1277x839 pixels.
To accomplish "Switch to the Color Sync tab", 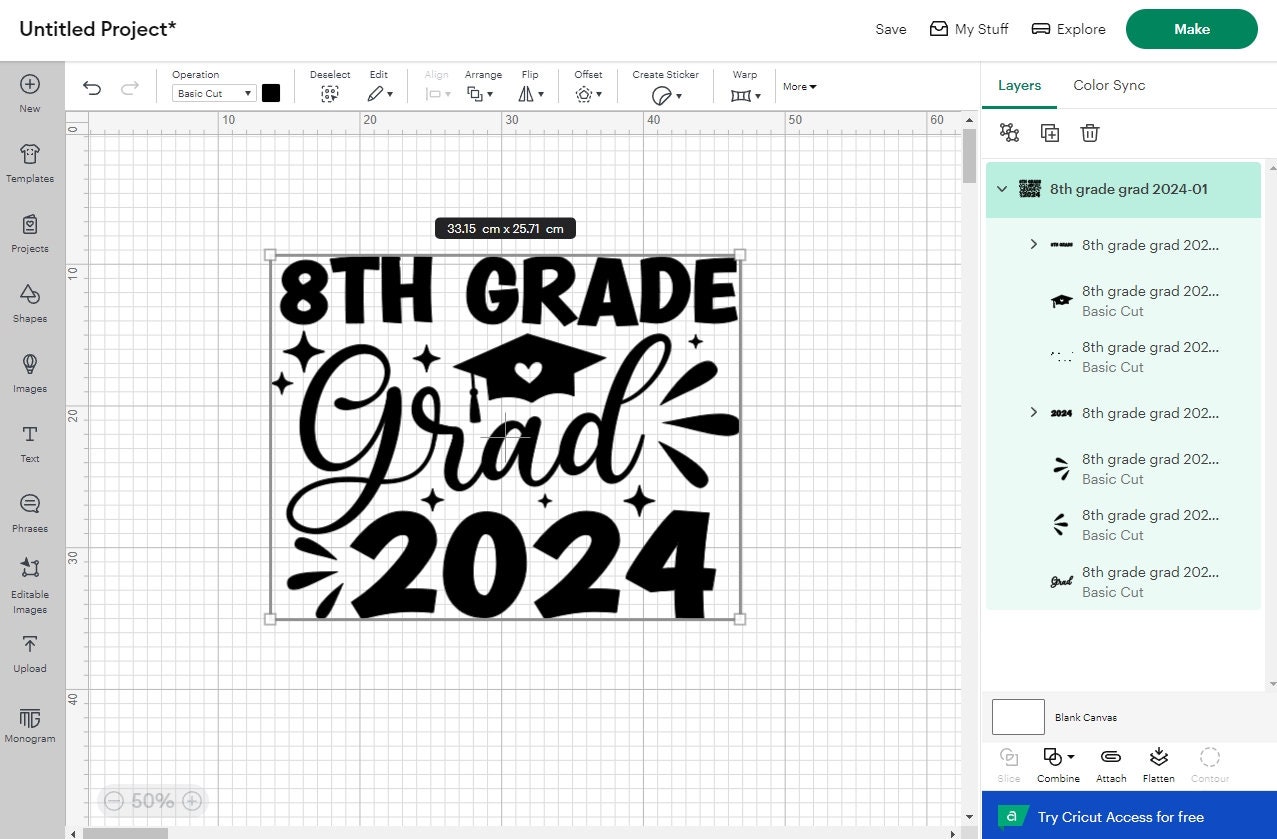I will tap(1108, 85).
